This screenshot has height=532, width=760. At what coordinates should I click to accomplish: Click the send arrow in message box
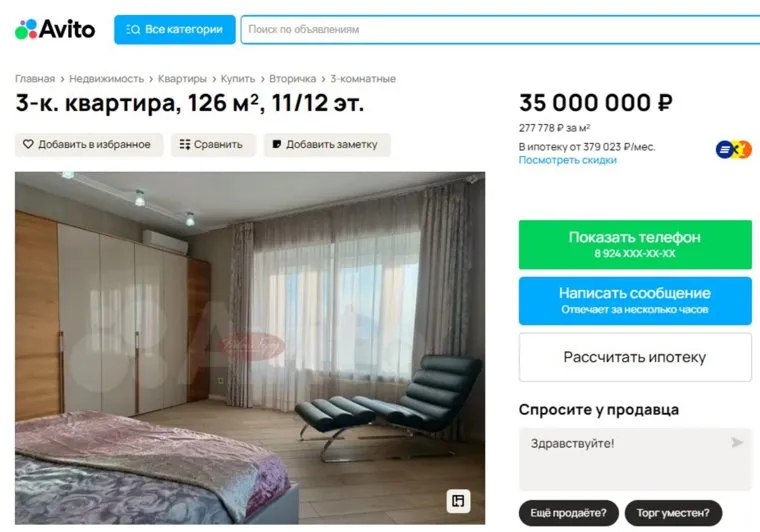(737, 442)
